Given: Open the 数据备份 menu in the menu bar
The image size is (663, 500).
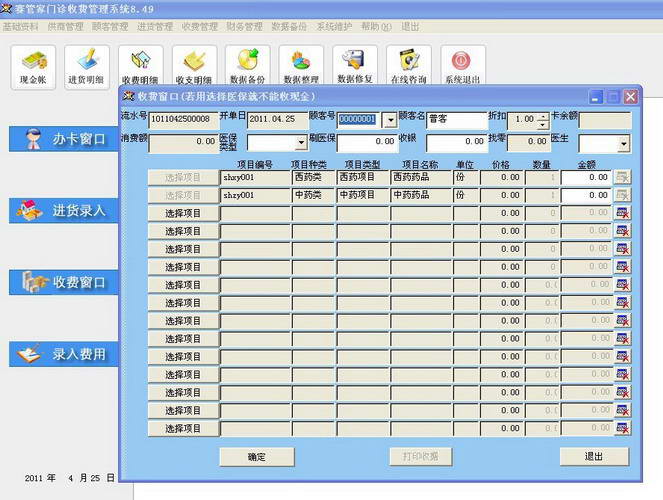Looking at the screenshot, I should [x=289, y=27].
